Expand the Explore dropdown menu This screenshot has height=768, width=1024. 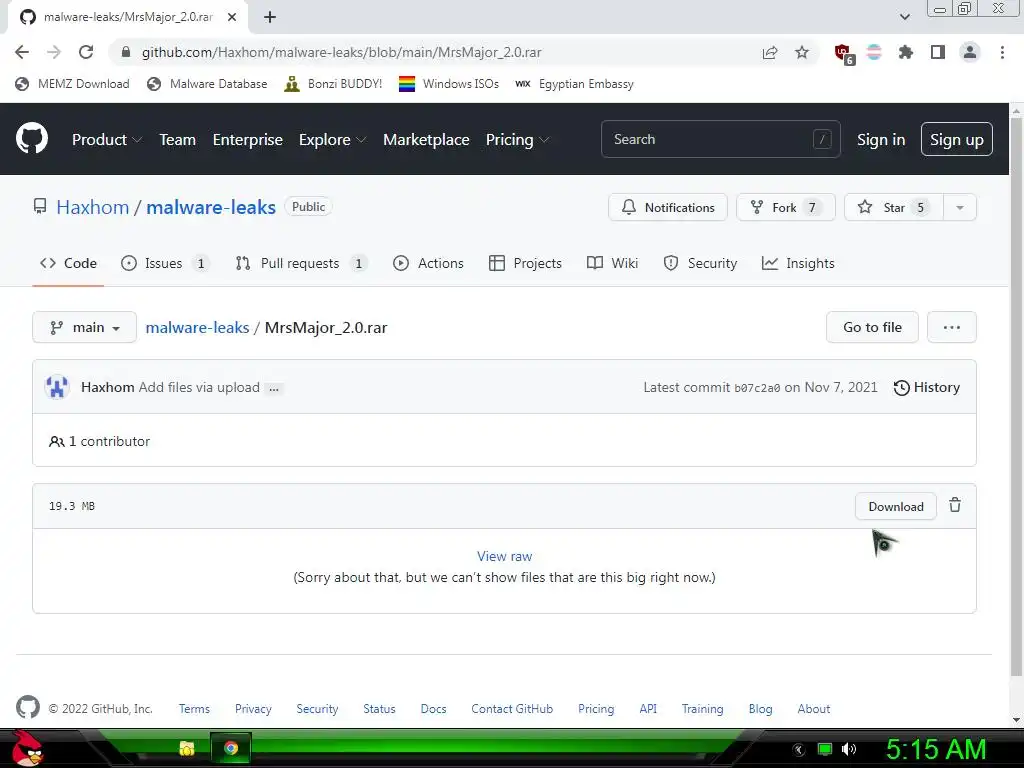pos(332,140)
